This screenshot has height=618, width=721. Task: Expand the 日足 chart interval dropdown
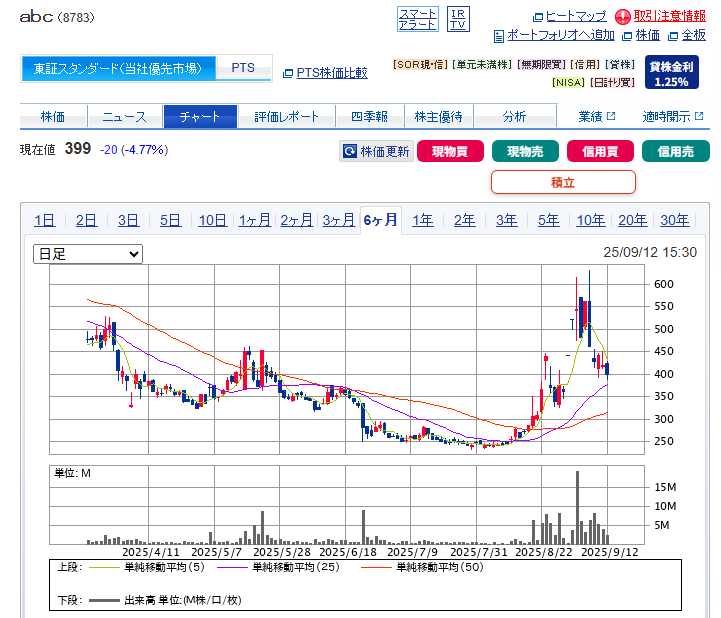click(x=88, y=254)
